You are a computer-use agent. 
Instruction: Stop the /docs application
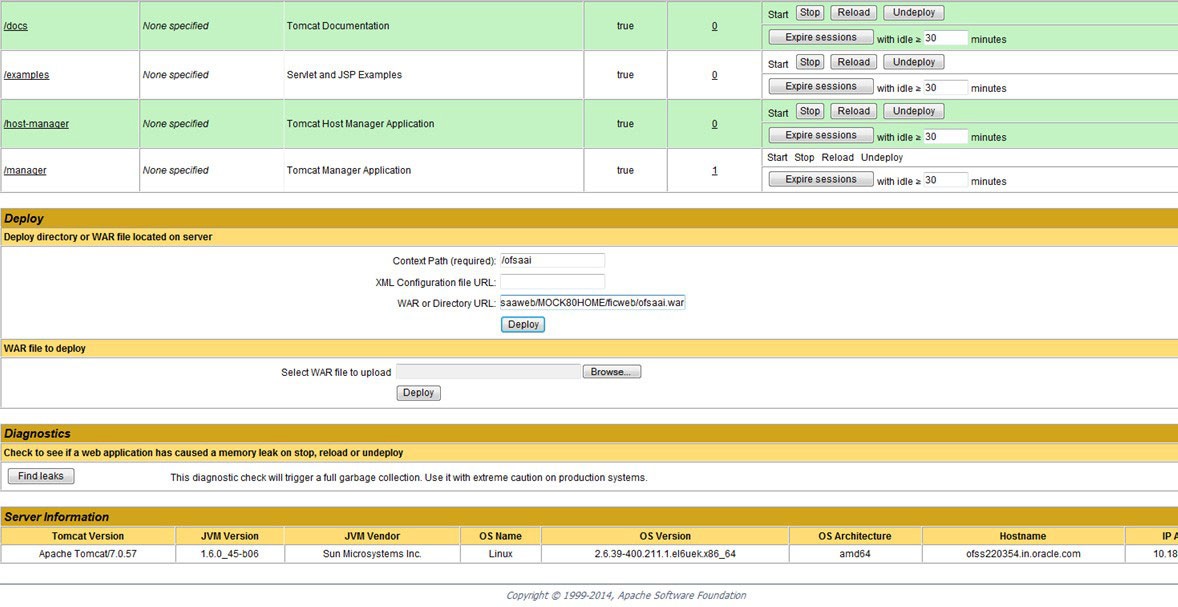tap(809, 12)
